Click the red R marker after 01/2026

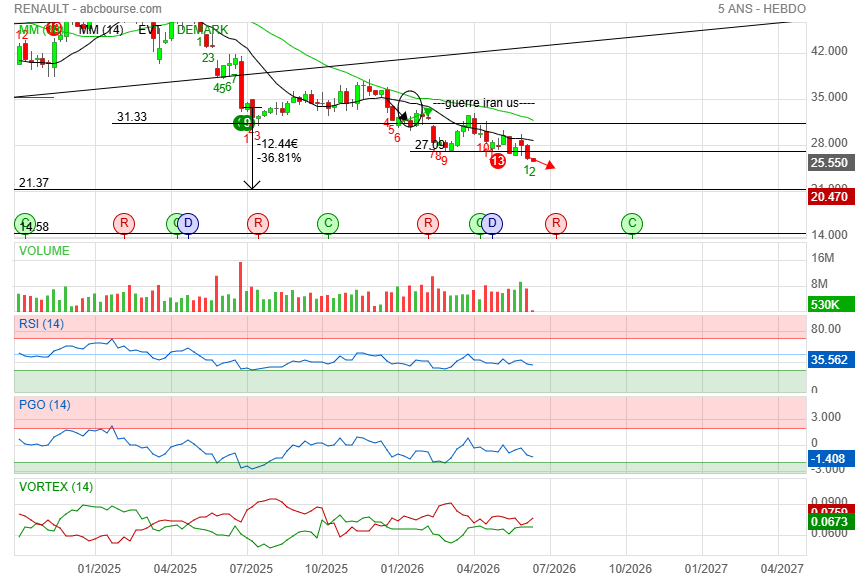(428, 223)
